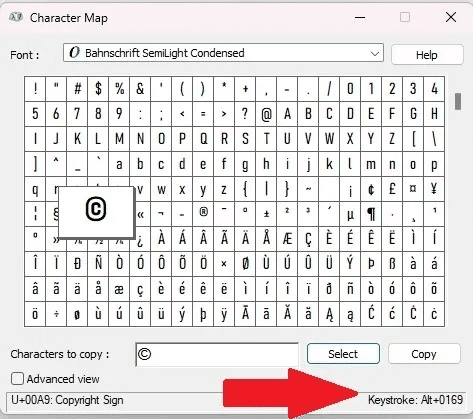The height and width of the screenshot is (419, 473).
Task: Select the digit 0 cell
Action: pos(350,89)
